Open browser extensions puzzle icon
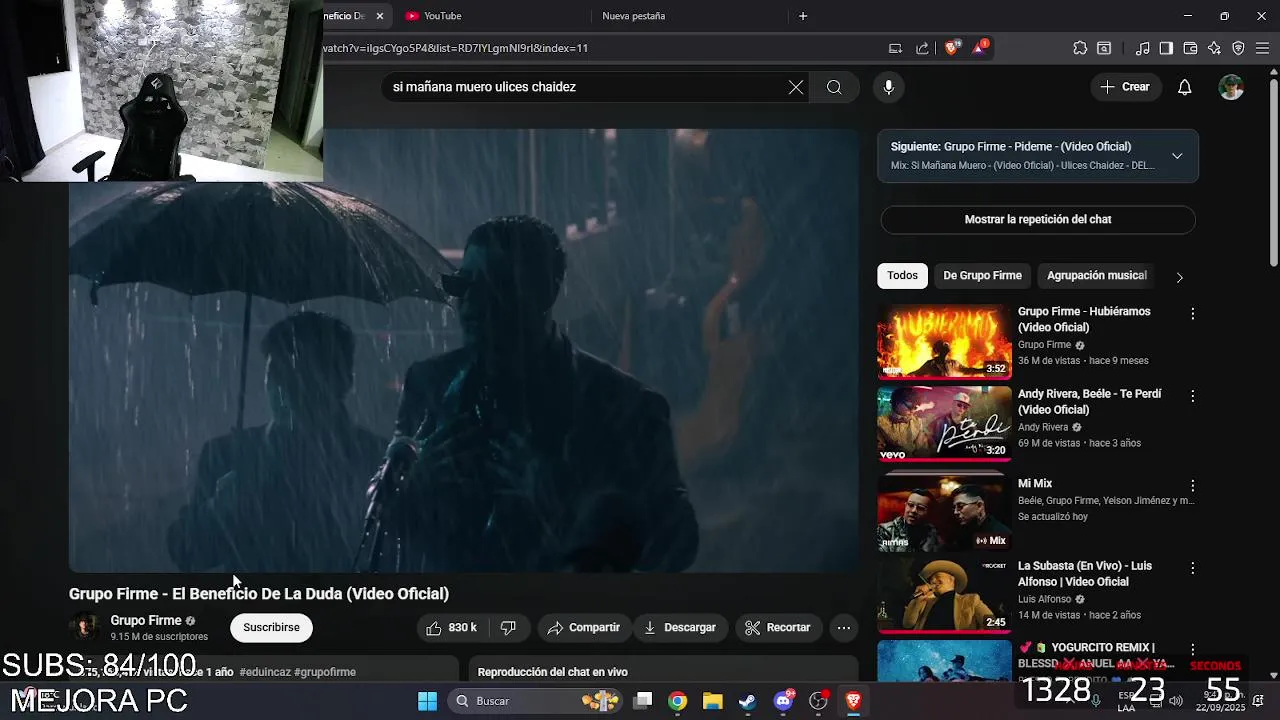The image size is (1280, 720). coord(1080,48)
